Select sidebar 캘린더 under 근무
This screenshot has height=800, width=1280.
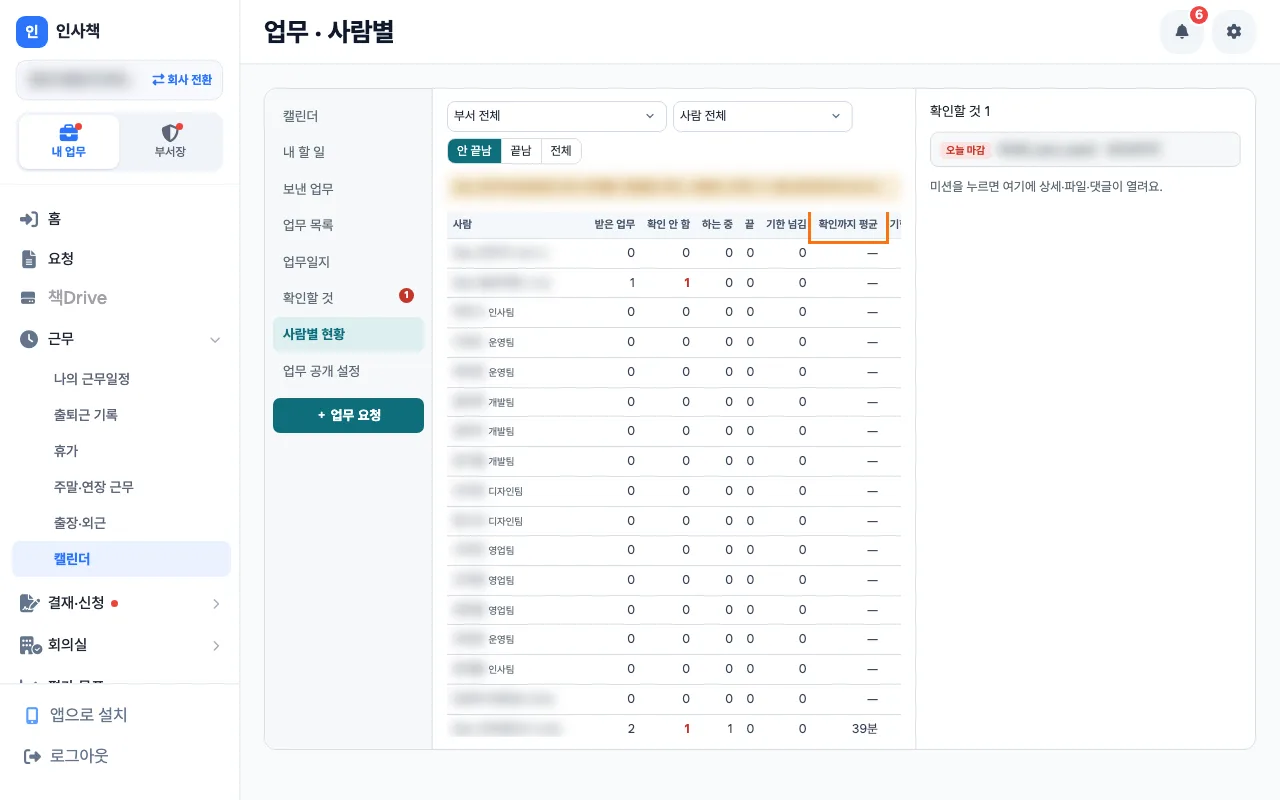pyautogui.click(x=121, y=559)
